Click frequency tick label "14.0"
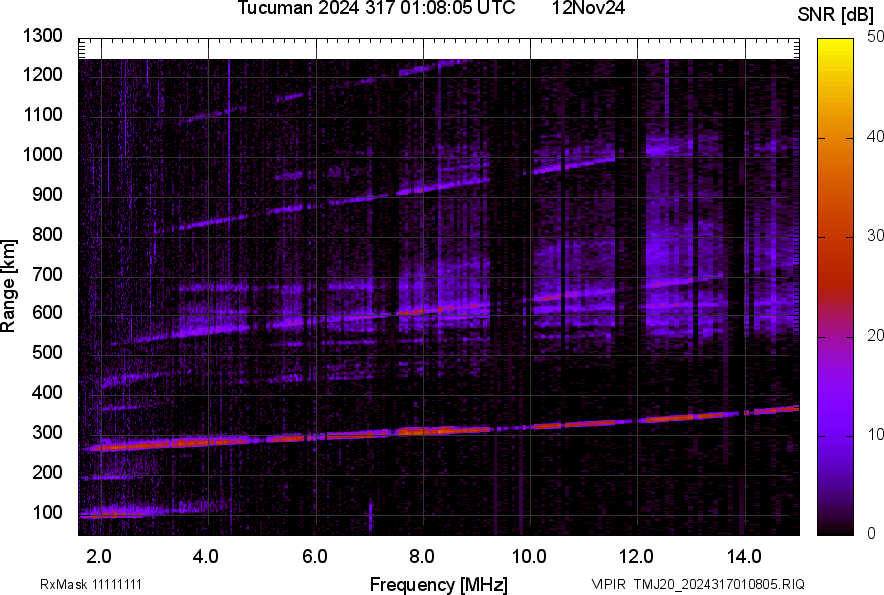This screenshot has width=884, height=595. [x=744, y=557]
